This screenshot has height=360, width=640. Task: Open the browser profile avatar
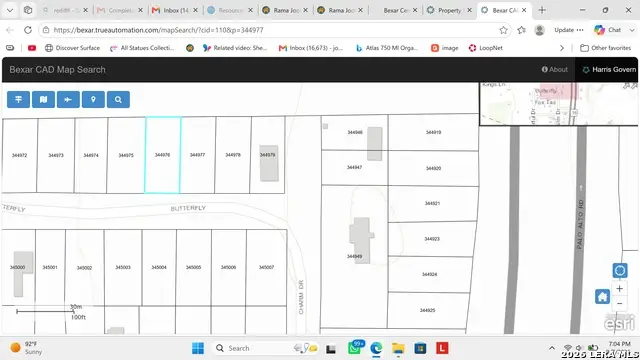point(539,30)
